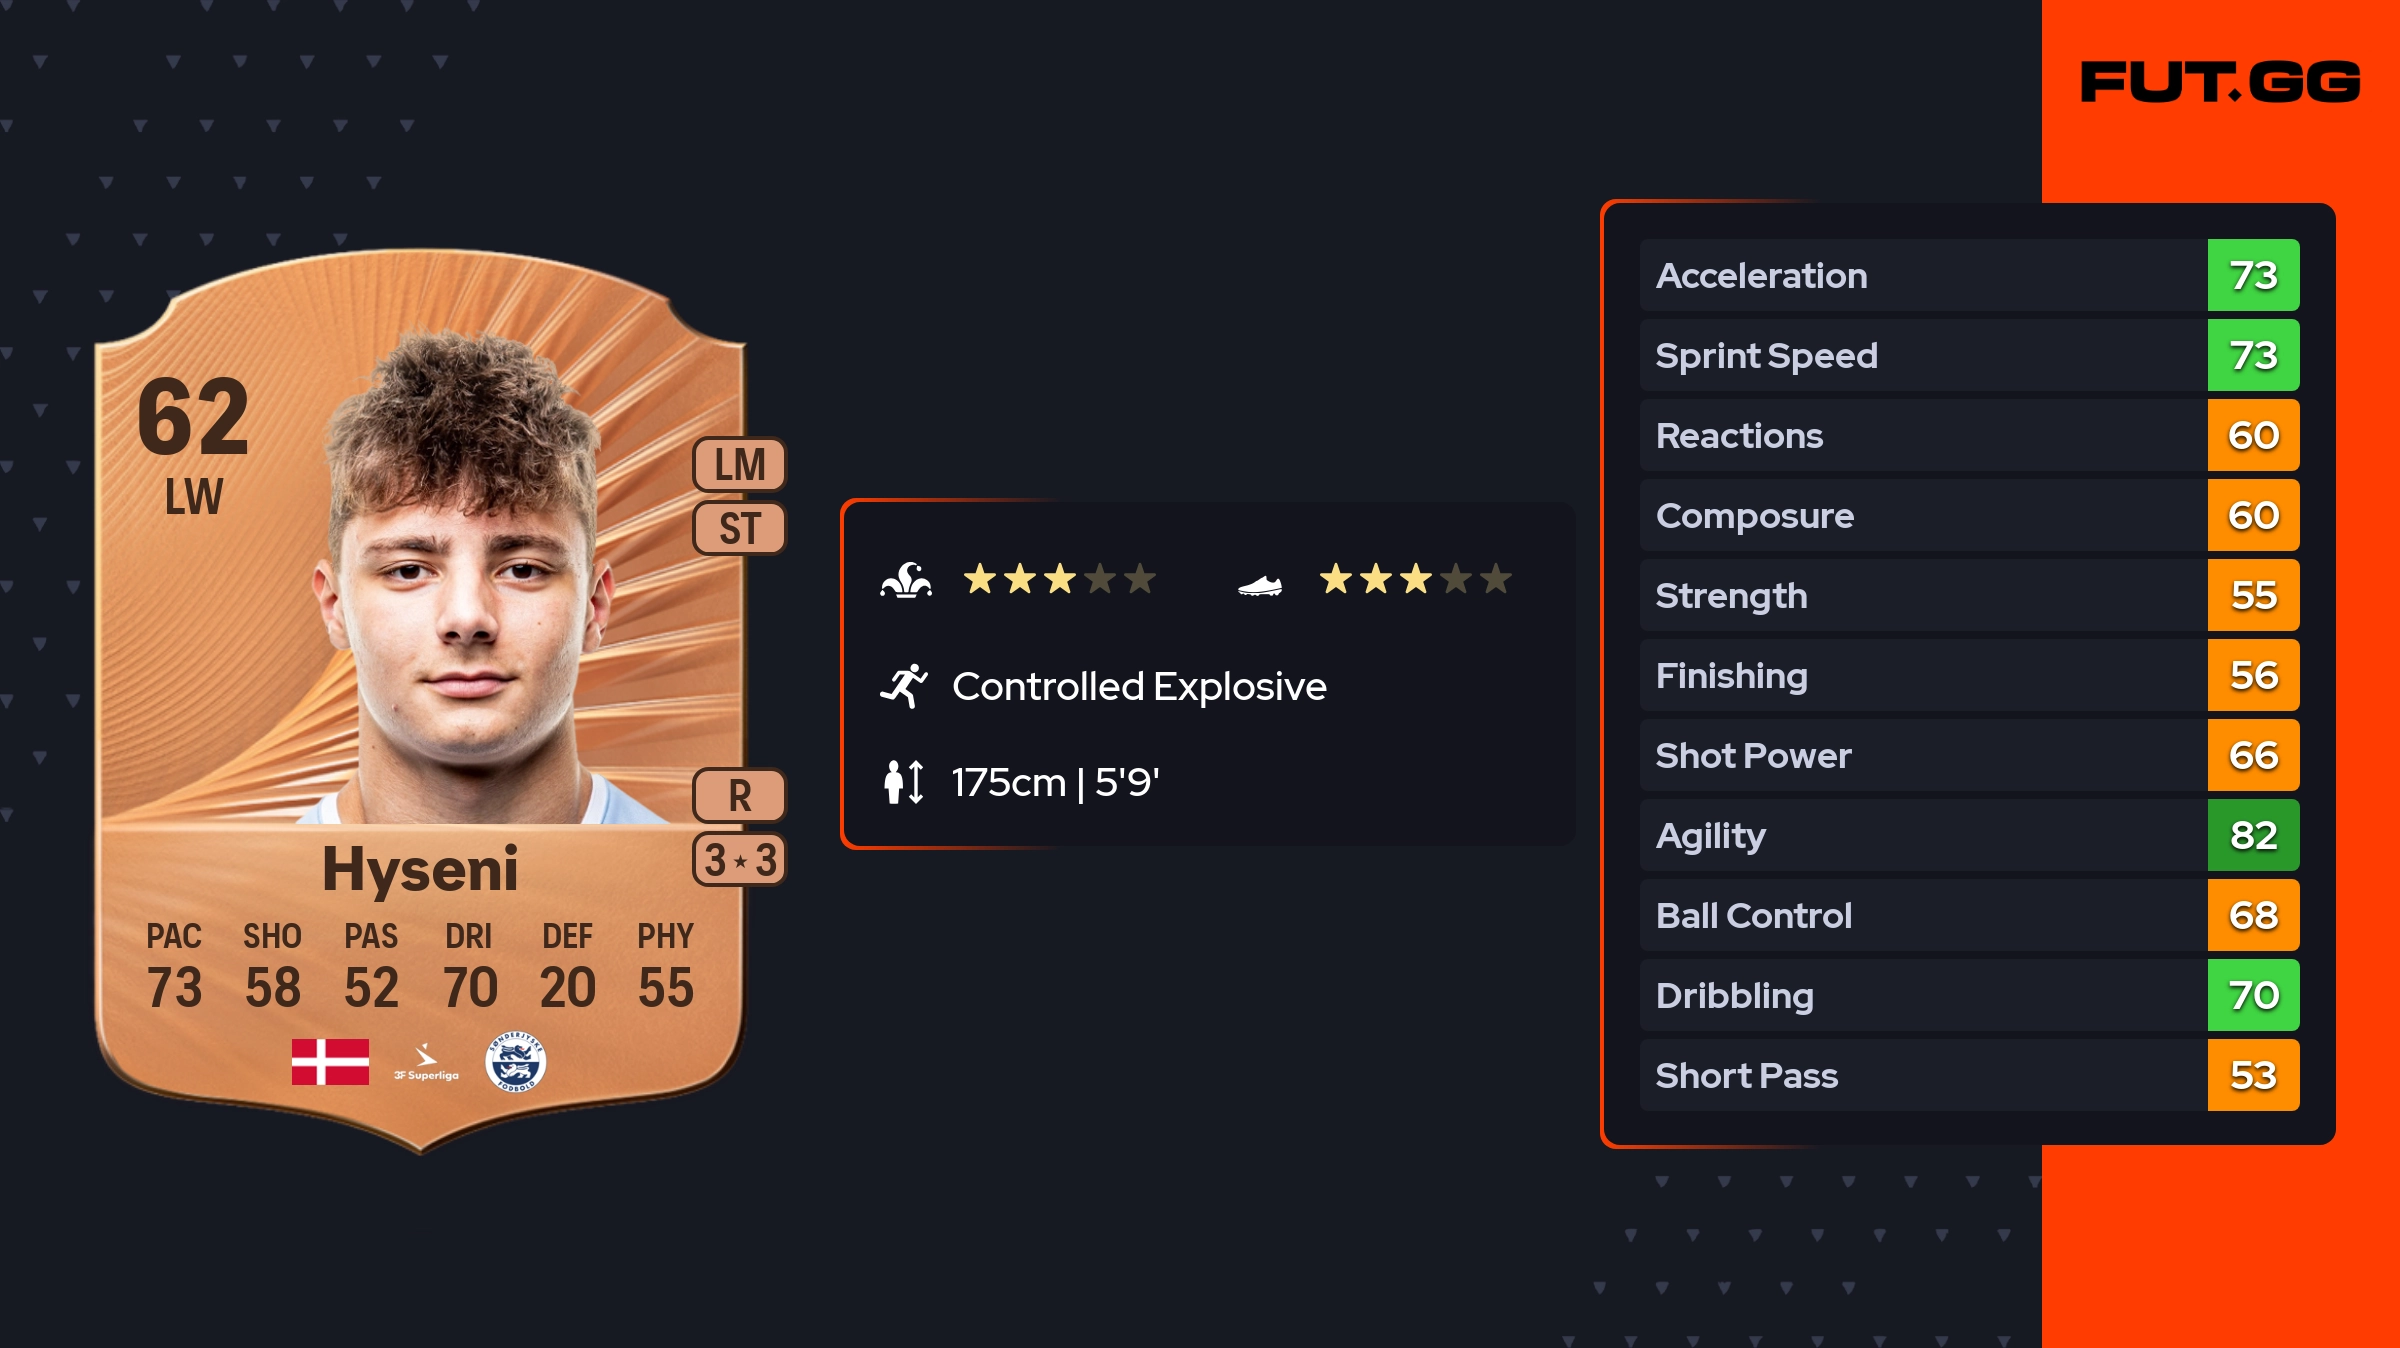Click the FUT.GG logo
The image size is (2400, 1348).
(x=2220, y=82)
